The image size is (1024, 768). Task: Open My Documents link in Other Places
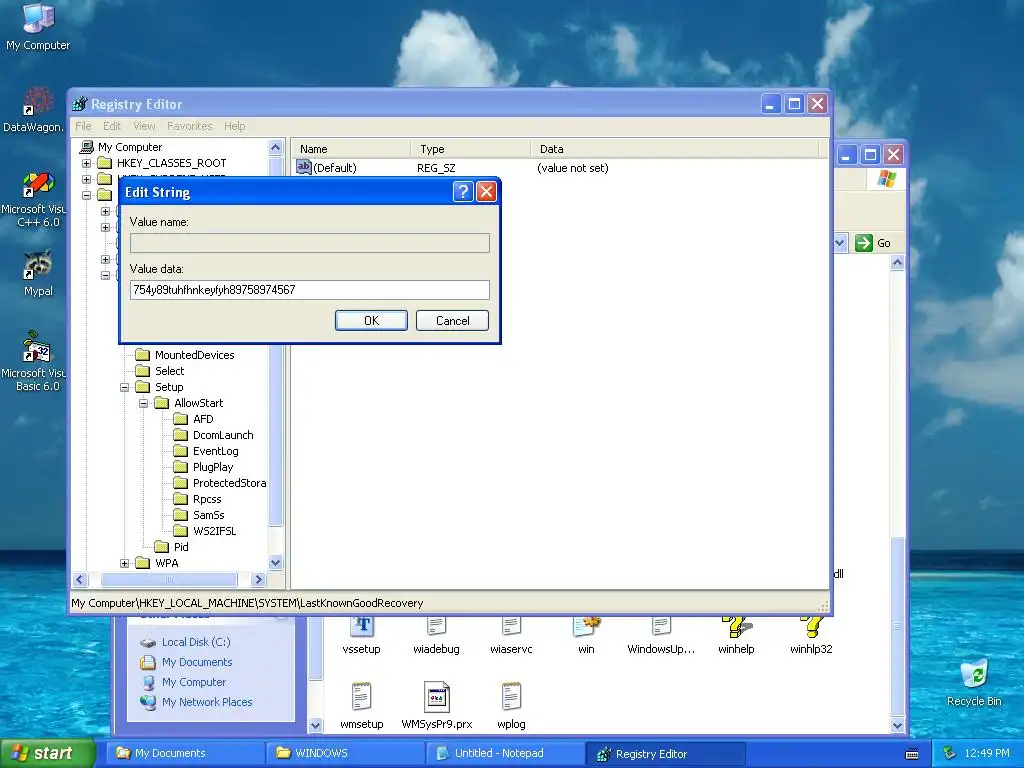[197, 662]
